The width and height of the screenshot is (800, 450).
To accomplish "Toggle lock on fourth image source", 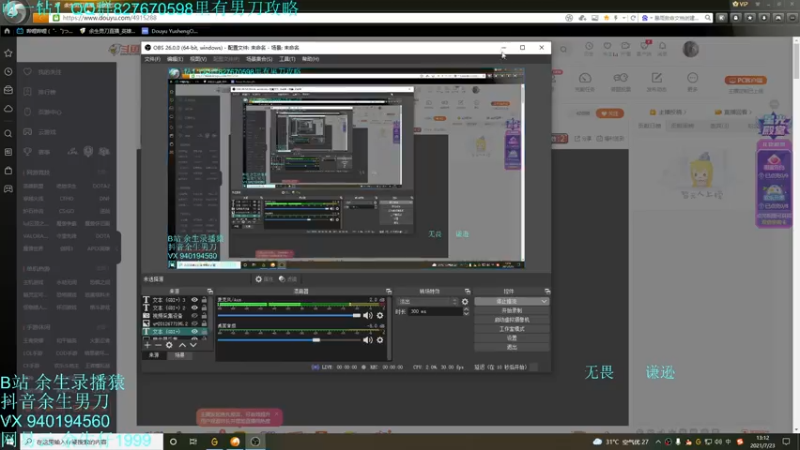I will point(204,323).
